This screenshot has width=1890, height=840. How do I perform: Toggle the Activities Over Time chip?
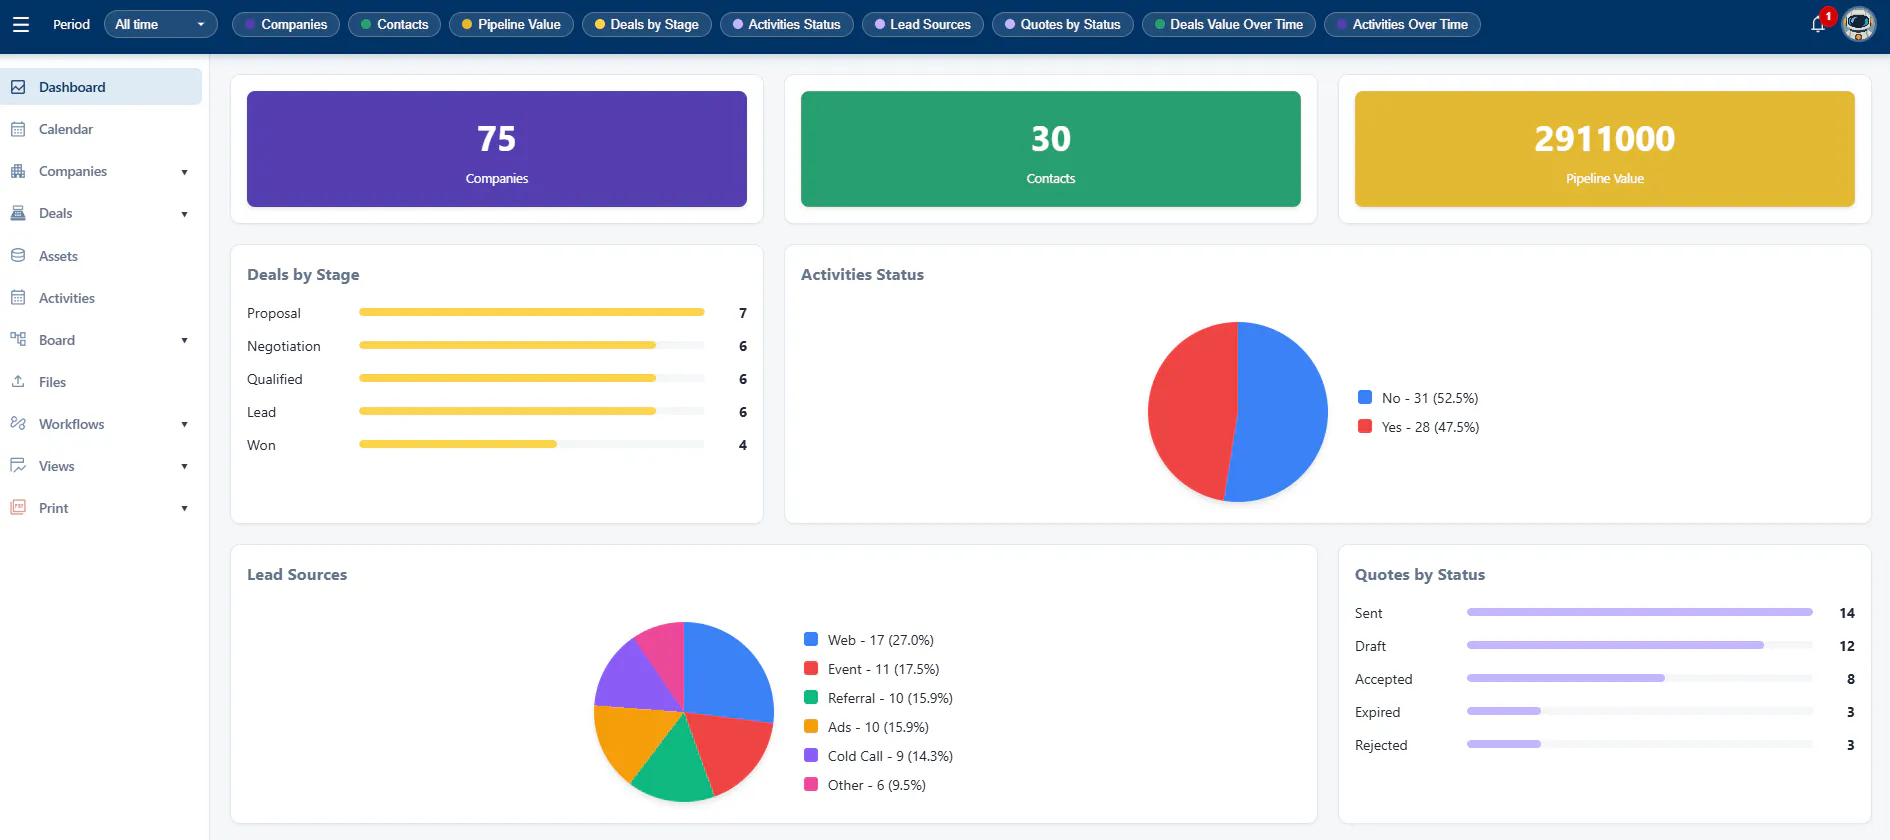(x=1402, y=24)
